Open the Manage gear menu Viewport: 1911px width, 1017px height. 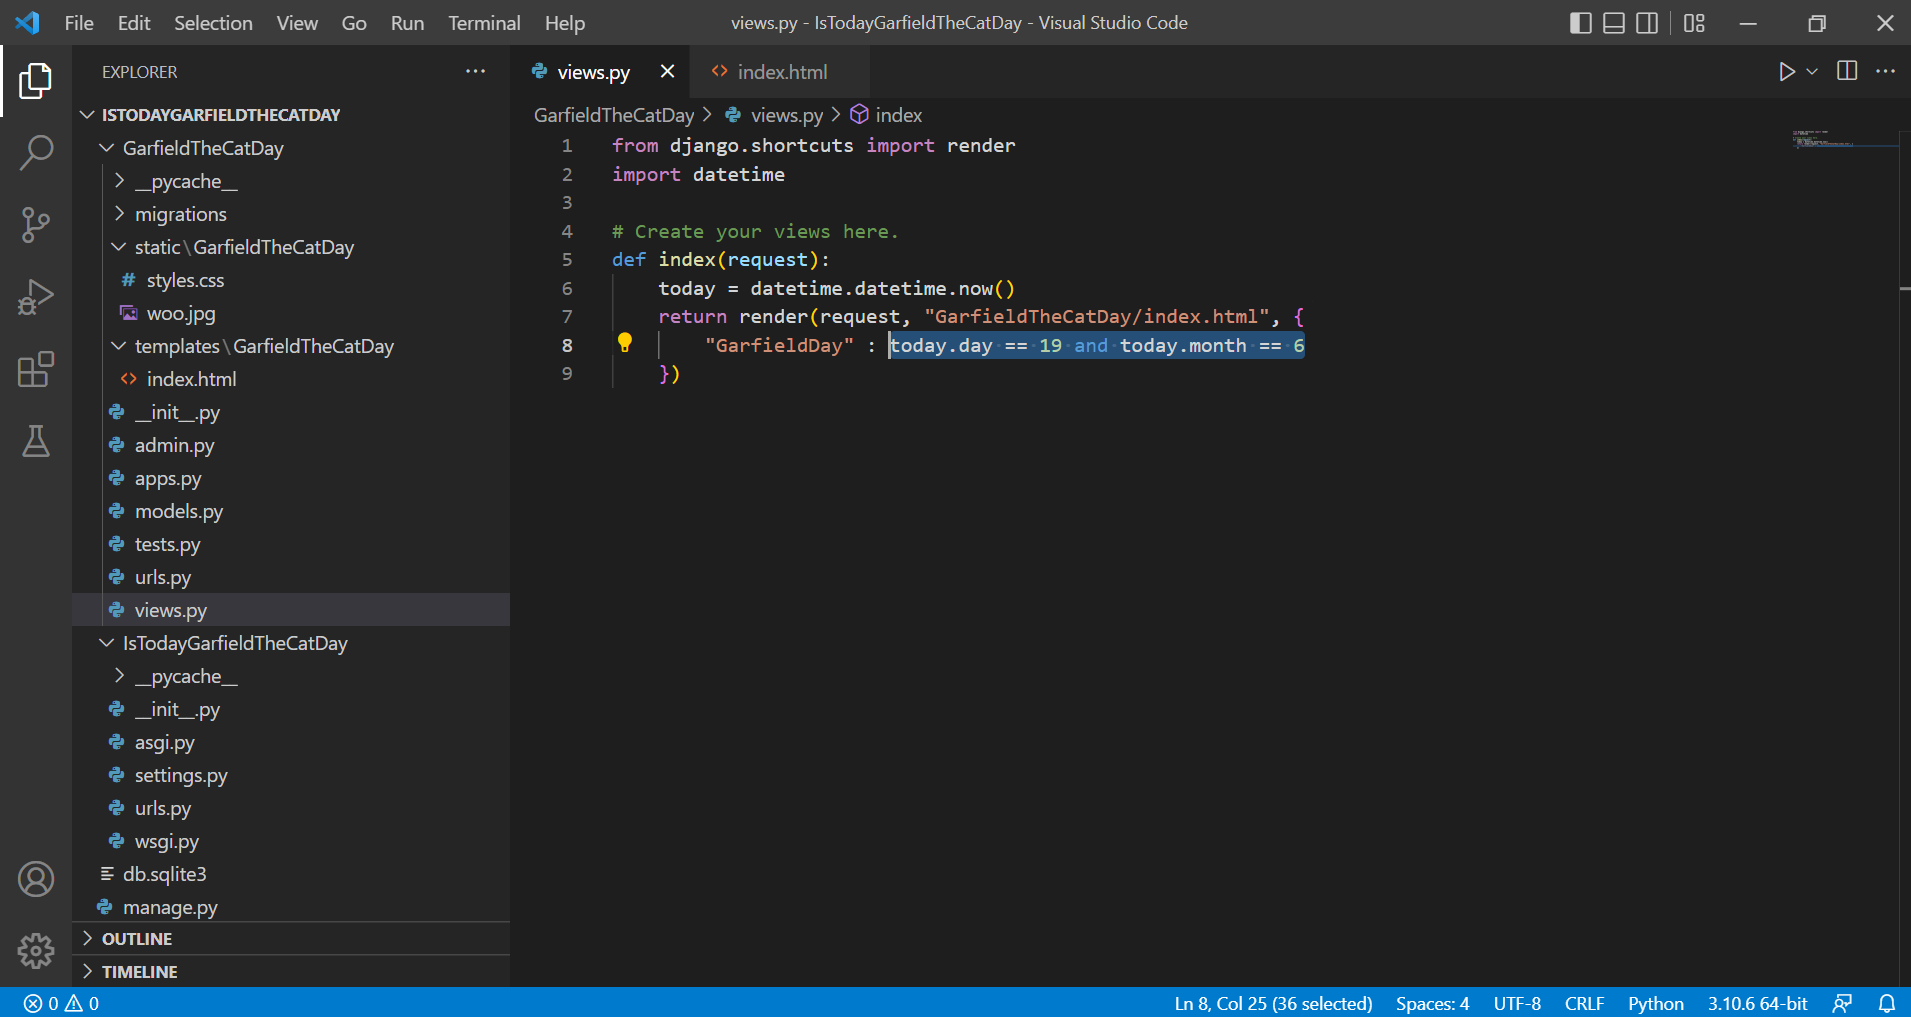coord(36,951)
